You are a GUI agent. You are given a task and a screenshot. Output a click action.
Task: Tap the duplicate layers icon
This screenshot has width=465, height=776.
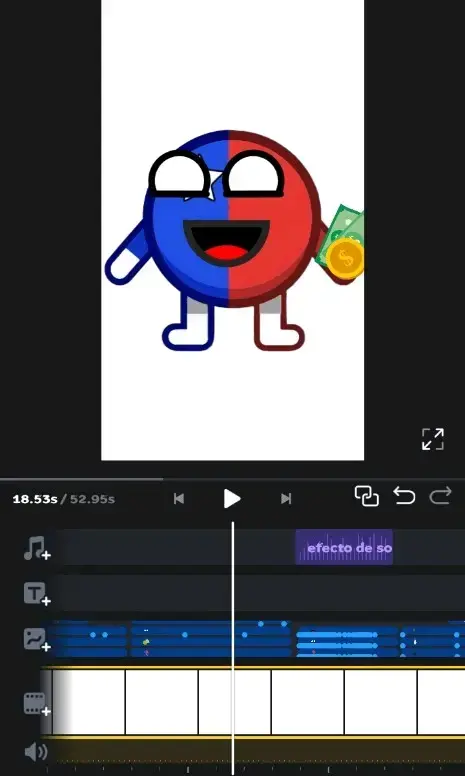(x=367, y=496)
